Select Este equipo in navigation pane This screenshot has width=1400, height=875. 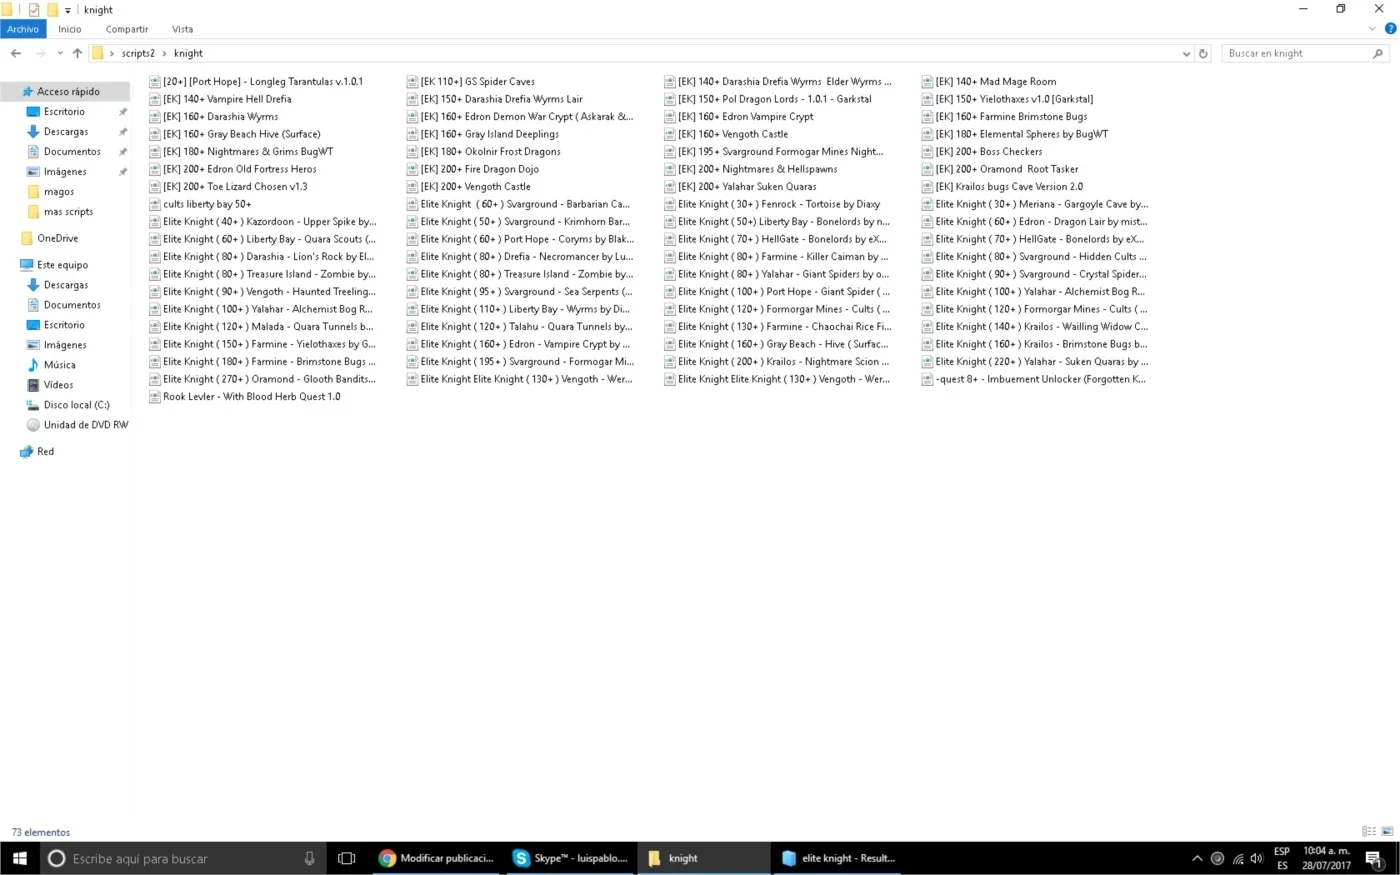(62, 265)
